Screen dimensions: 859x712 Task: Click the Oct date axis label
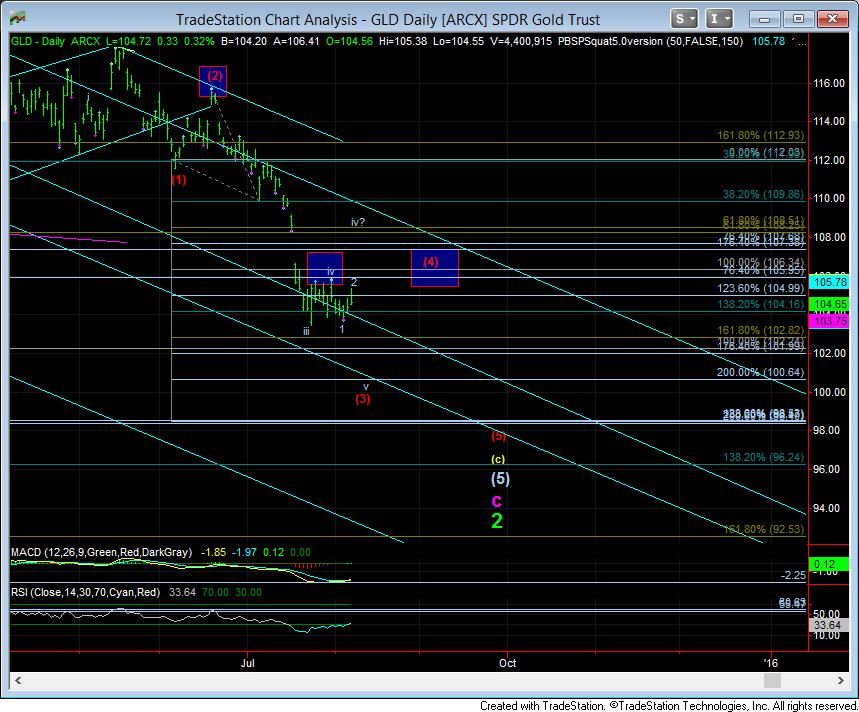(507, 662)
